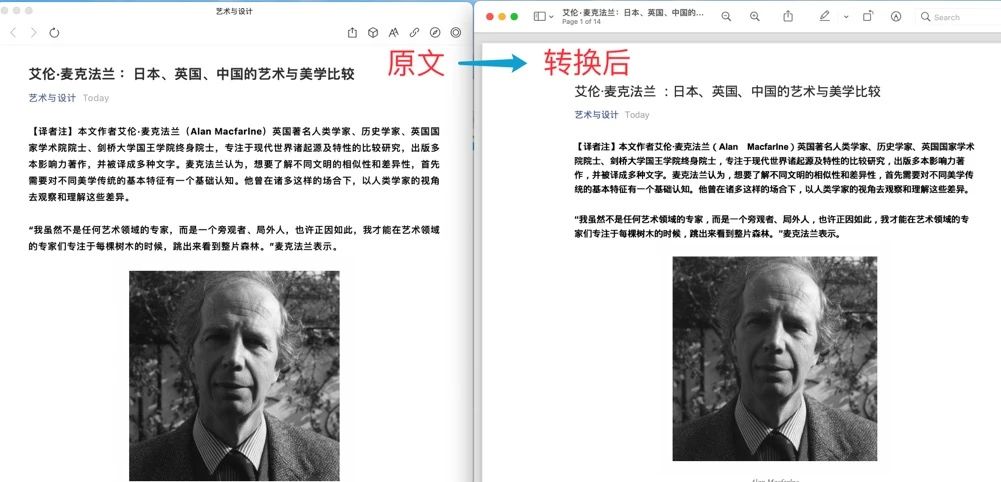This screenshot has width=1001, height=482.
Task: Minimize the Preview window with yellow button
Action: [502, 17]
